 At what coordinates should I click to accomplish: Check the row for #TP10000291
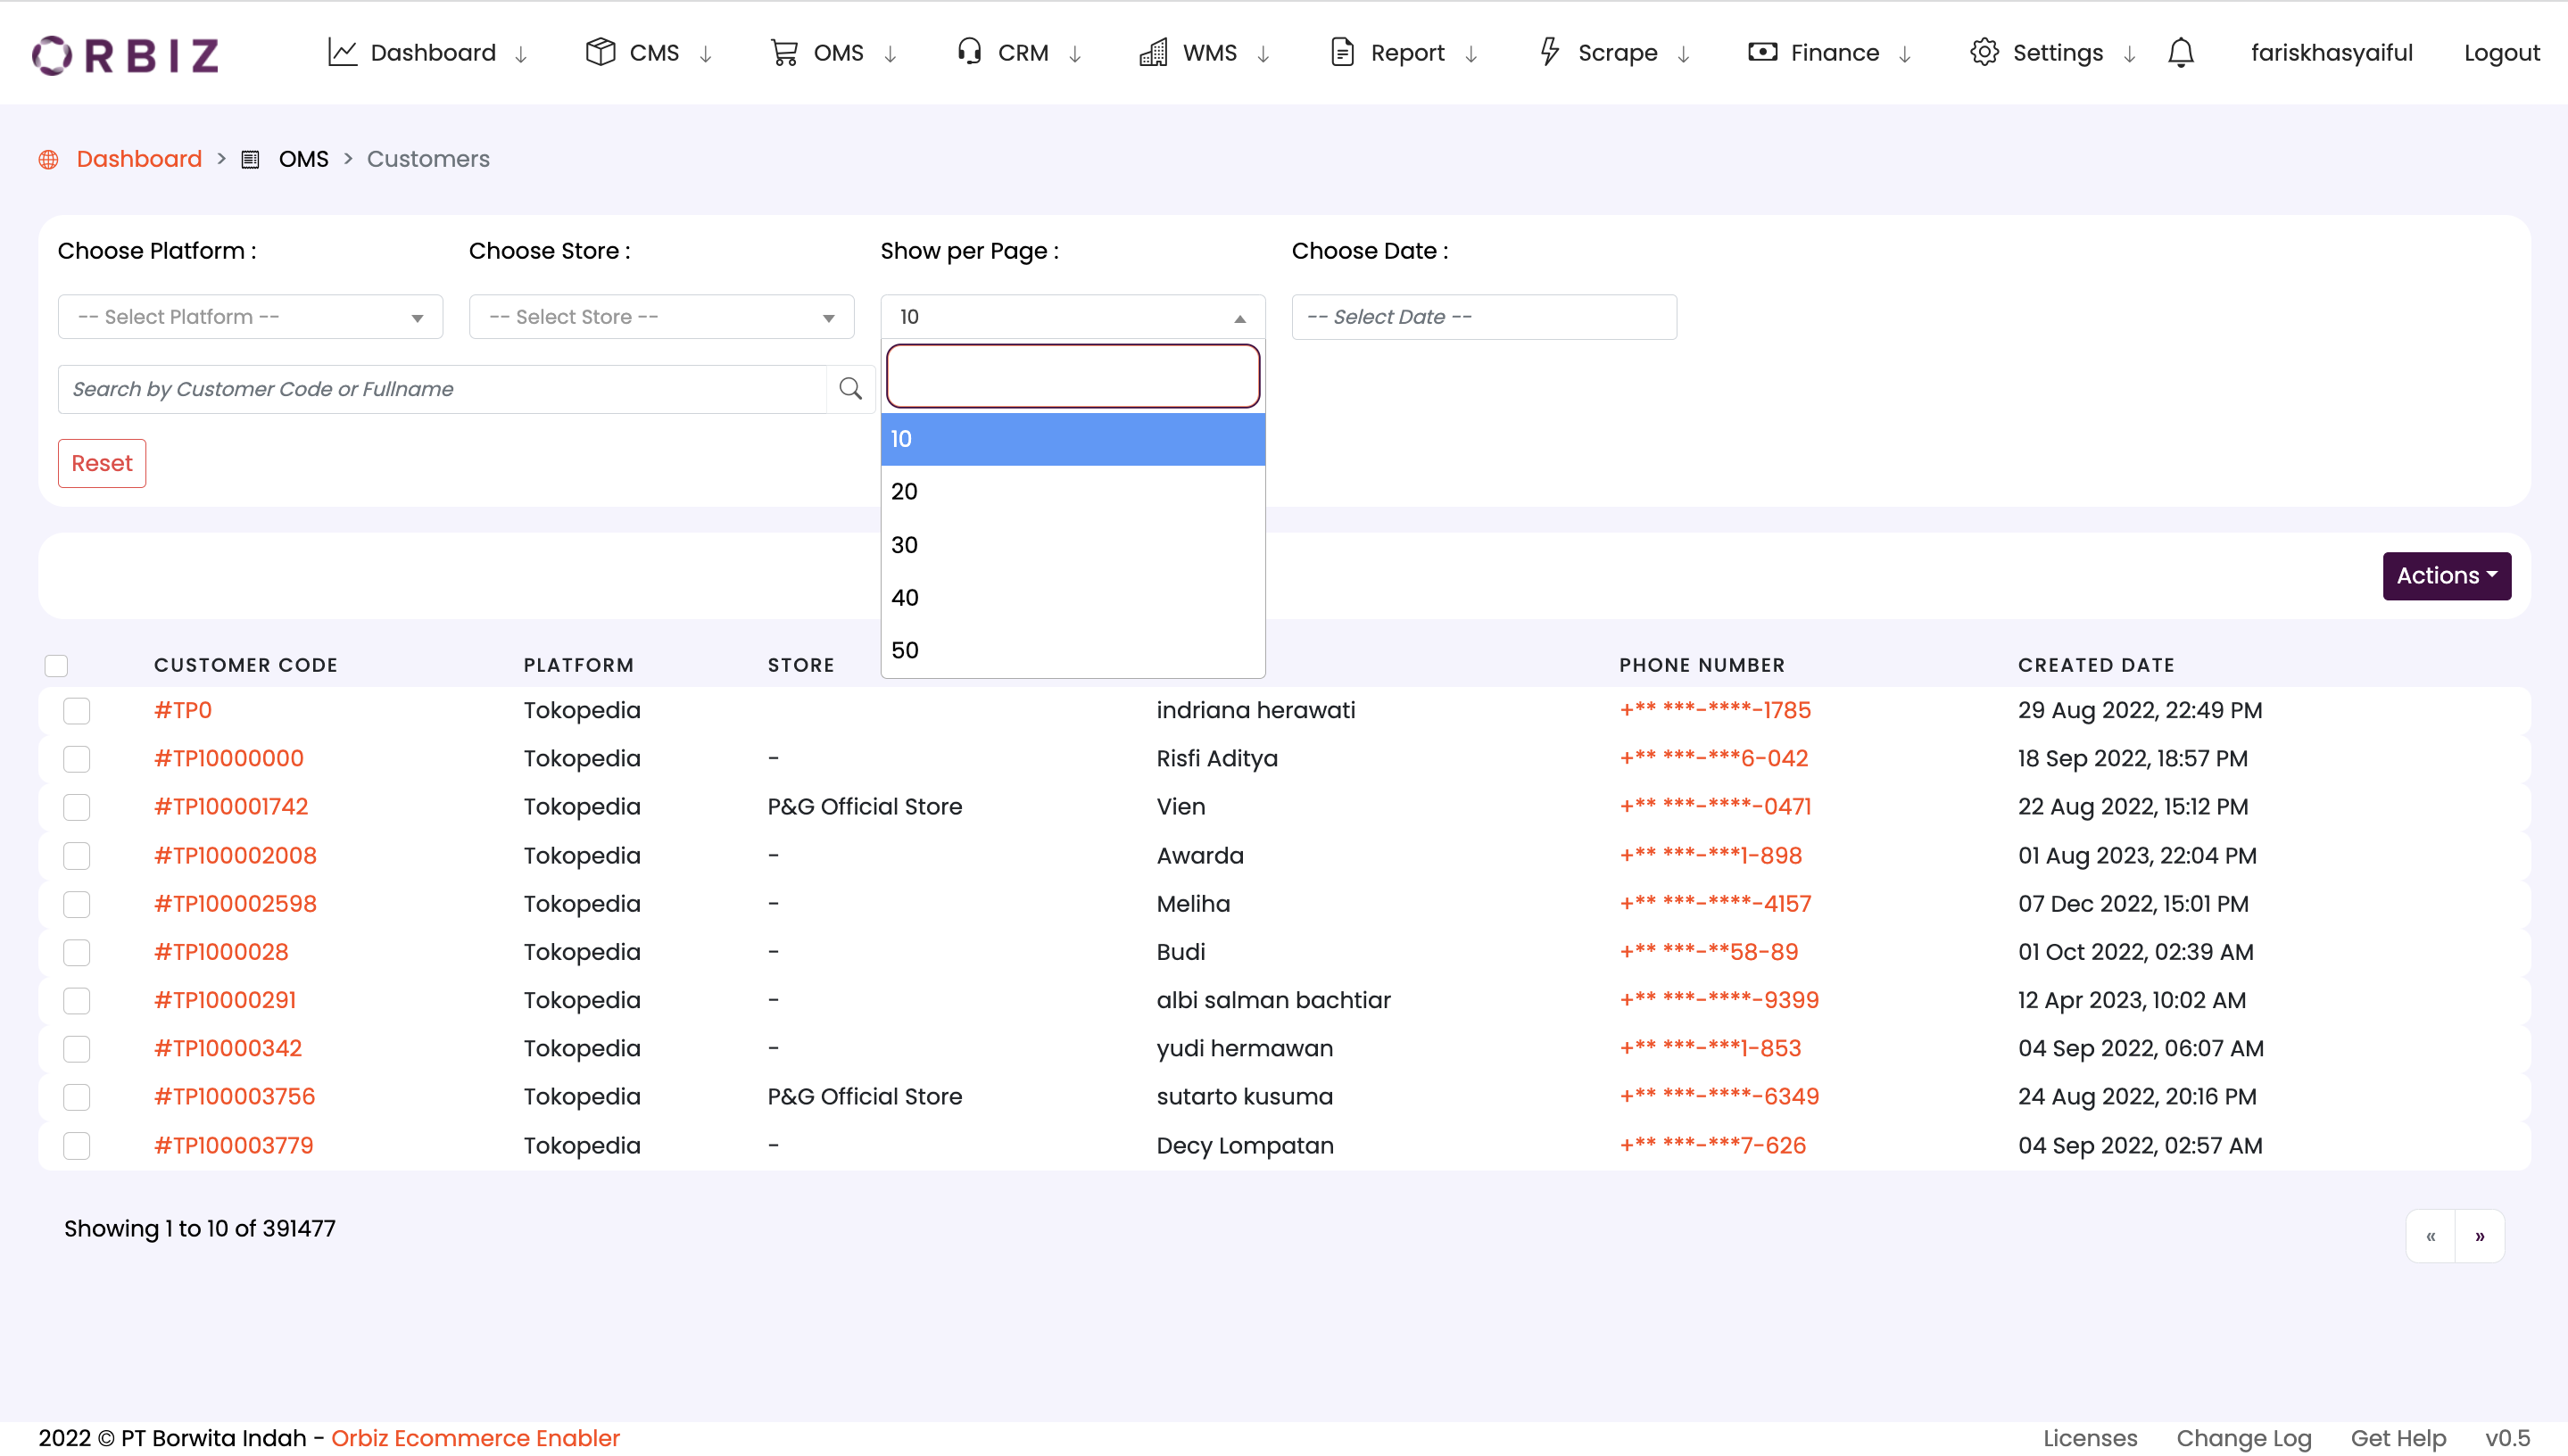pyautogui.click(x=77, y=1001)
